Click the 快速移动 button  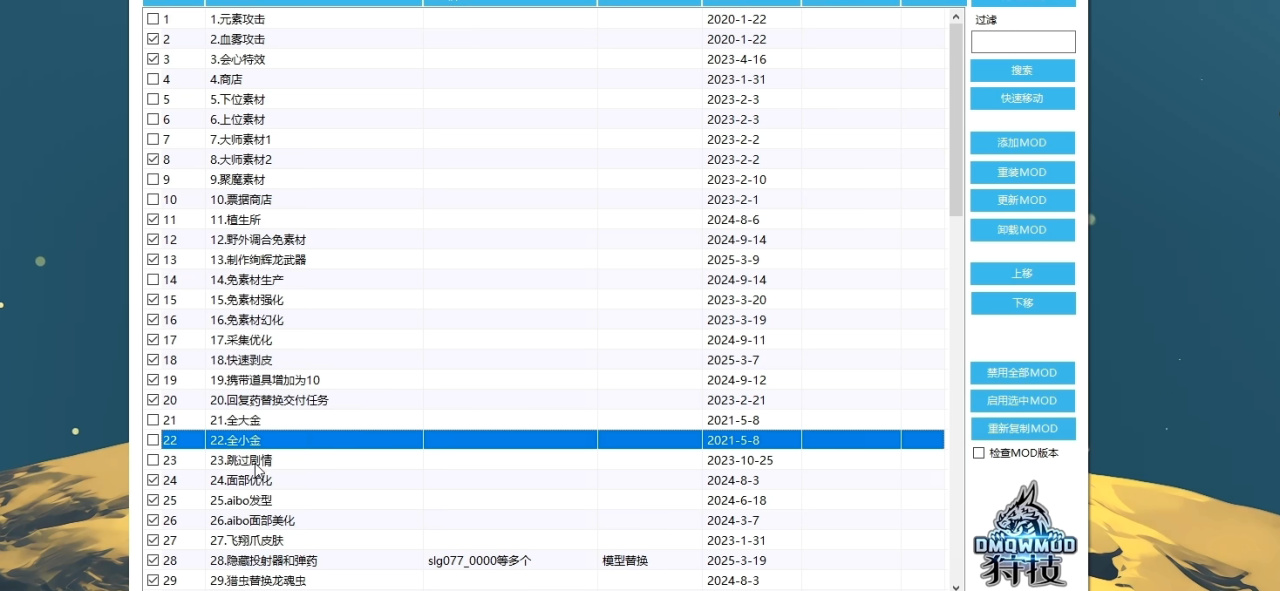(1022, 98)
